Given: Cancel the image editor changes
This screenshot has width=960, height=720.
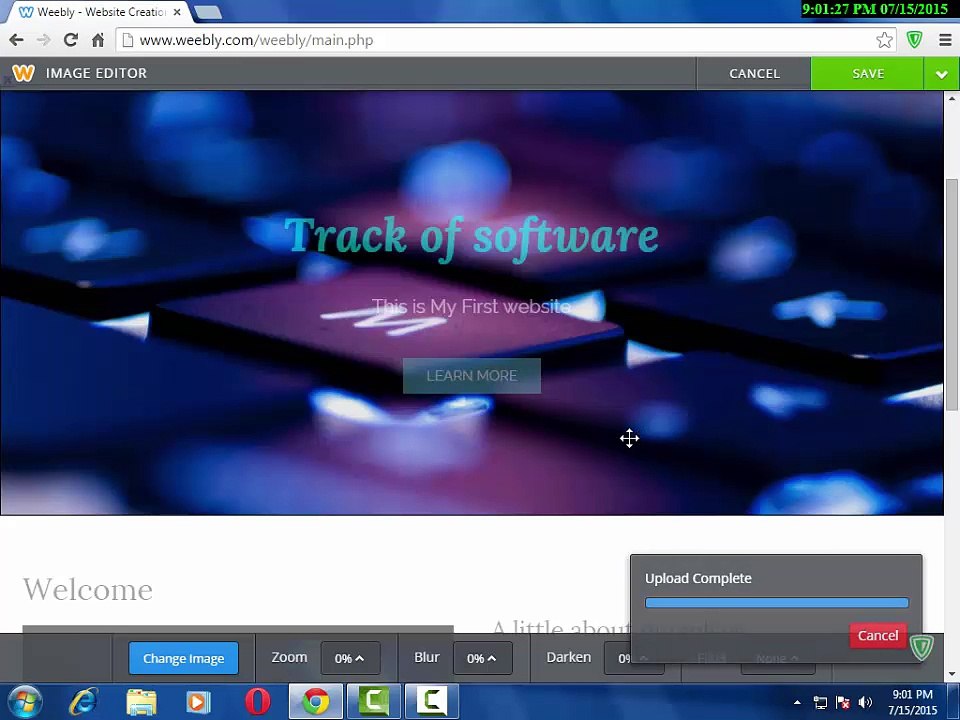Looking at the screenshot, I should point(754,73).
